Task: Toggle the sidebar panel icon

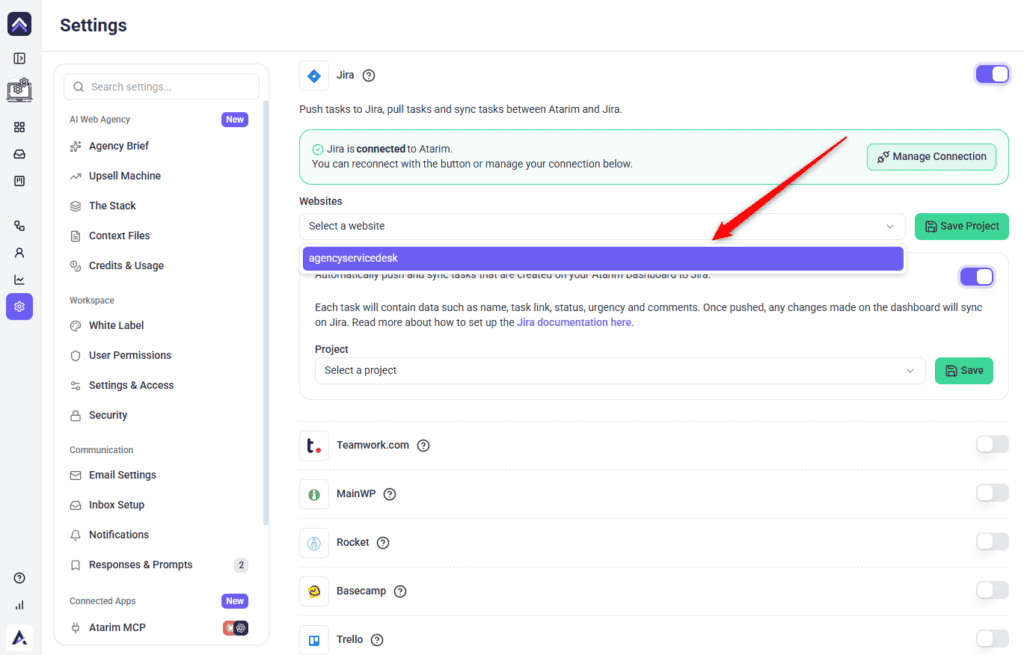Action: 20,59
